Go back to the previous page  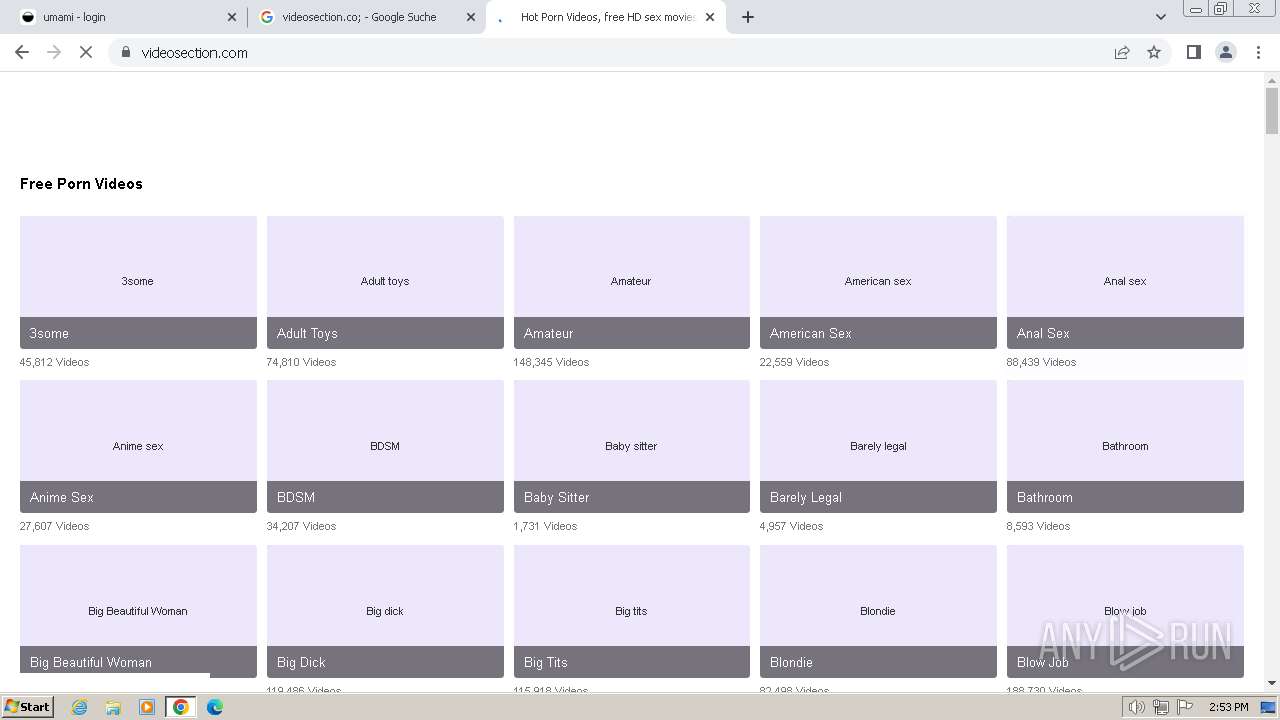click(22, 52)
